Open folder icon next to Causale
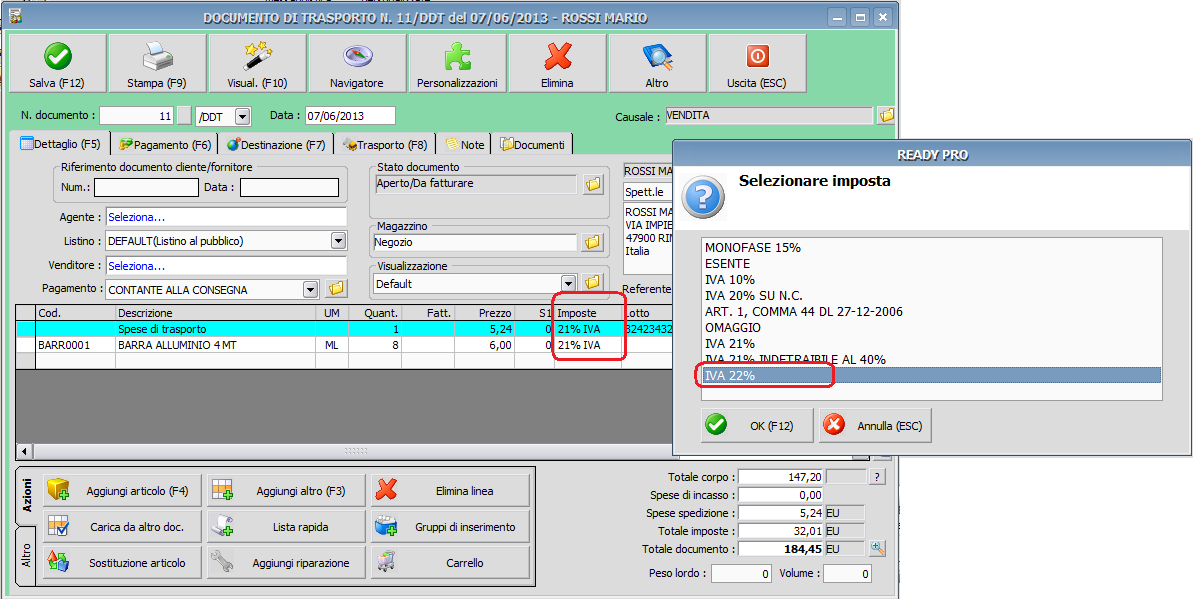 [886, 116]
